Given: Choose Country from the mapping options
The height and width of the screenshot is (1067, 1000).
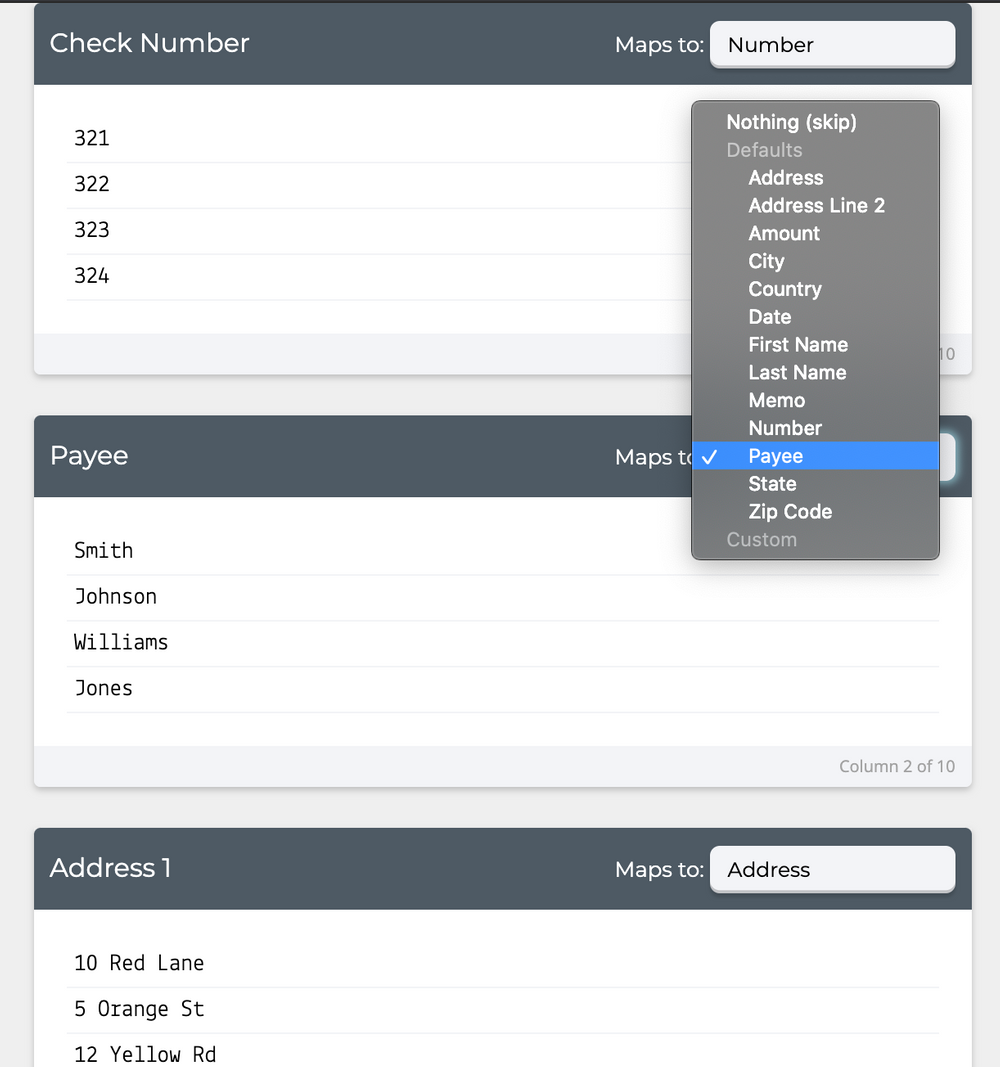Looking at the screenshot, I should (784, 289).
